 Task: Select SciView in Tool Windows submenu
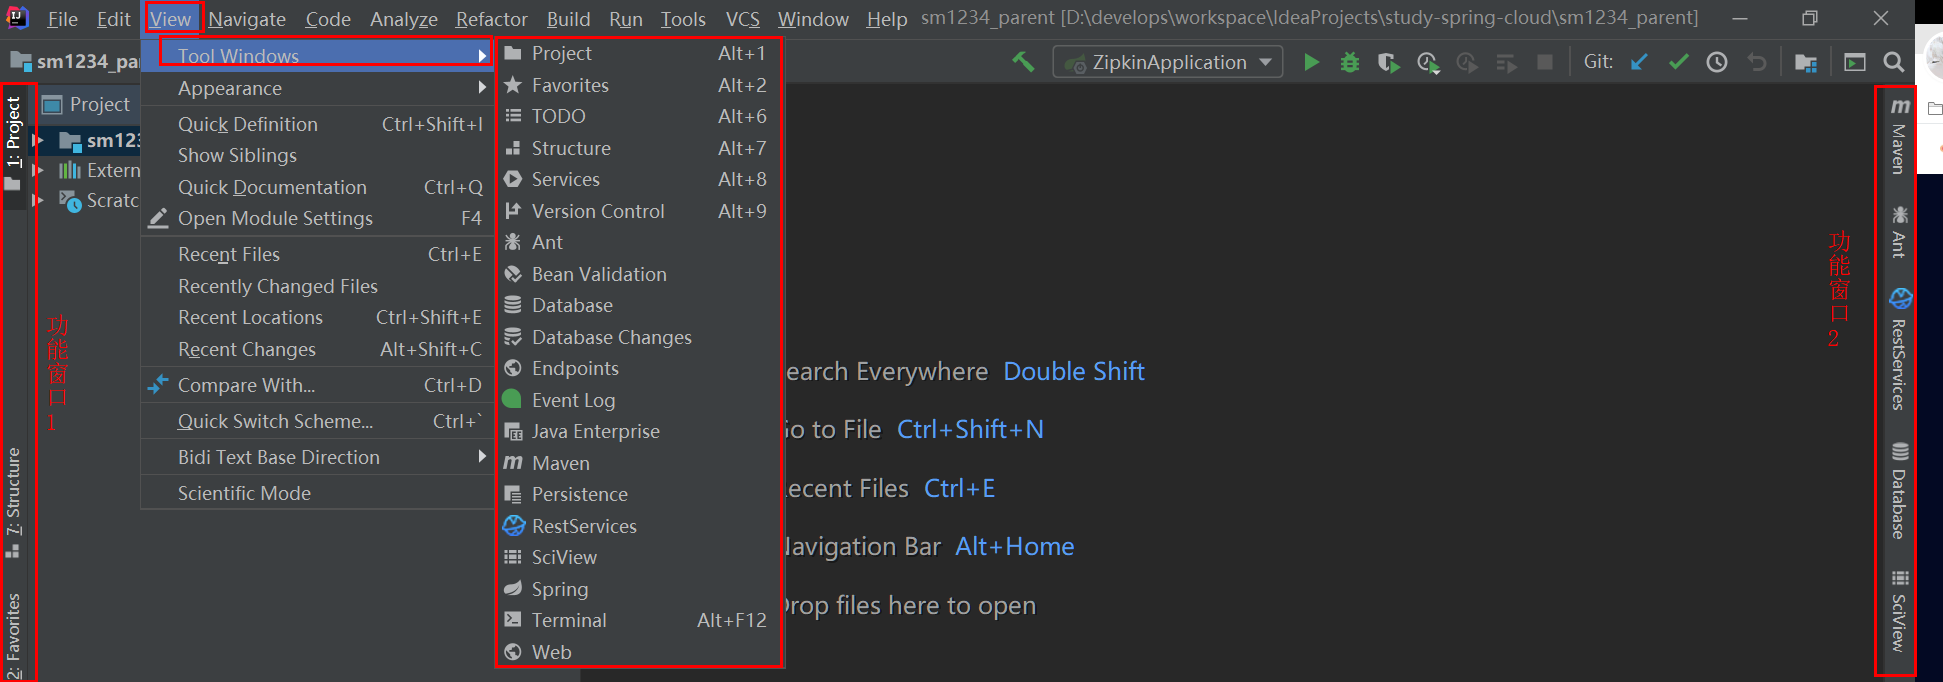[x=638, y=557]
